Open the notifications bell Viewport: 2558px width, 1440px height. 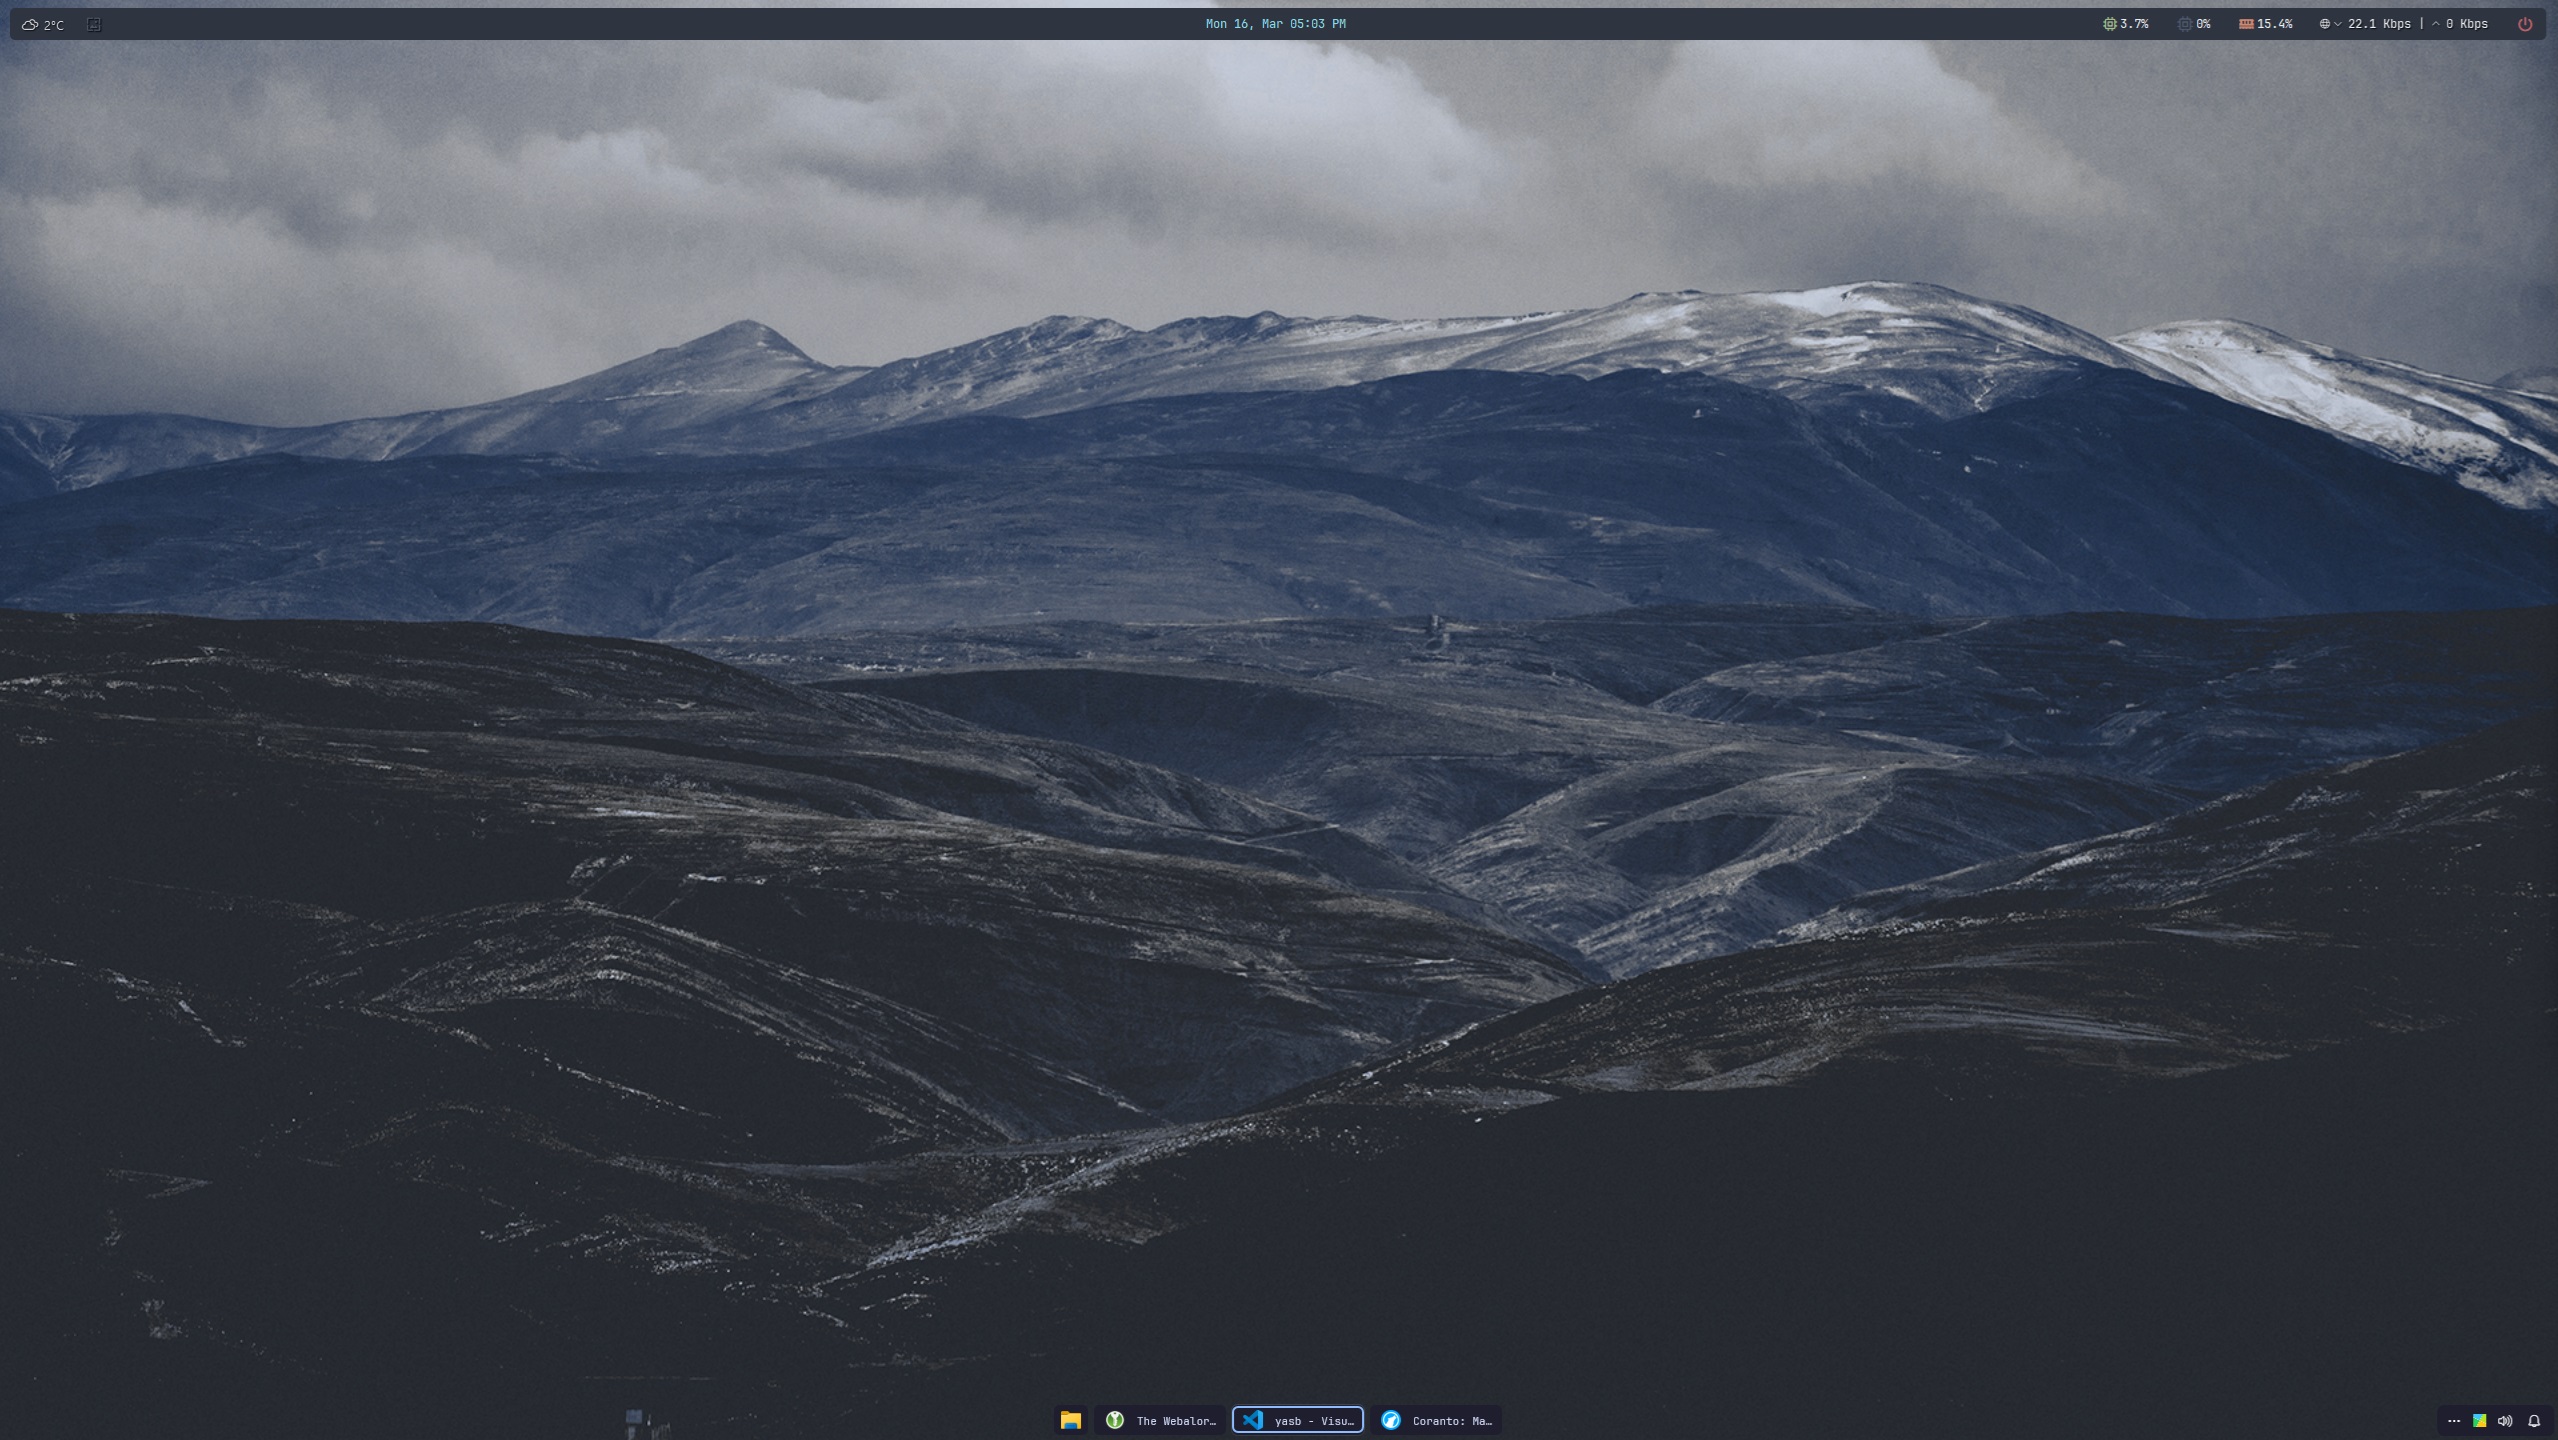pyautogui.click(x=2534, y=1420)
